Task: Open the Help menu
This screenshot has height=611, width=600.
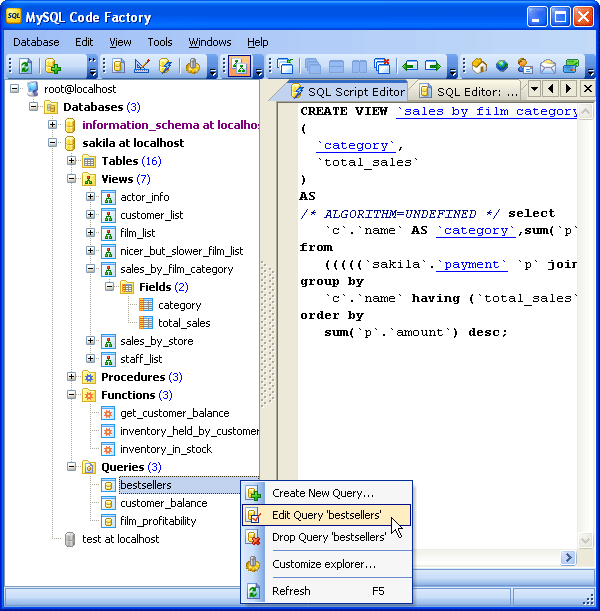Action: [x=258, y=42]
